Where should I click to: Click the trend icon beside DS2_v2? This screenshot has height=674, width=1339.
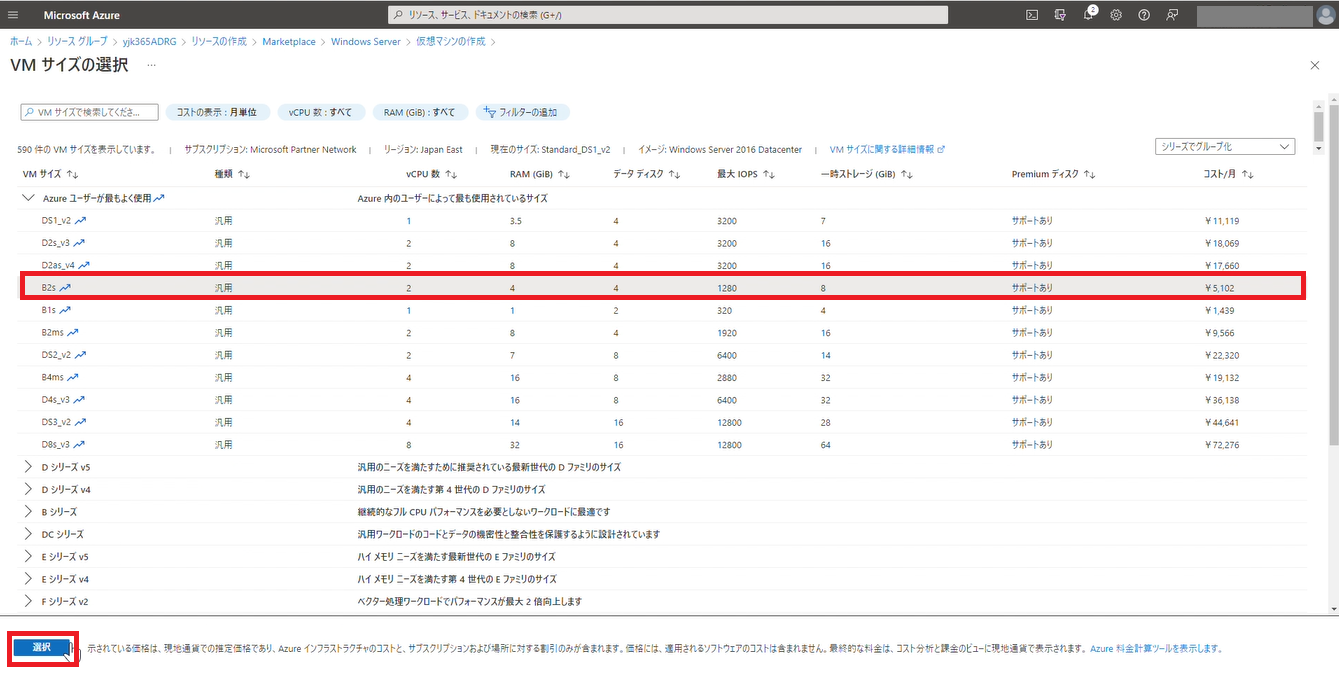[79, 355]
